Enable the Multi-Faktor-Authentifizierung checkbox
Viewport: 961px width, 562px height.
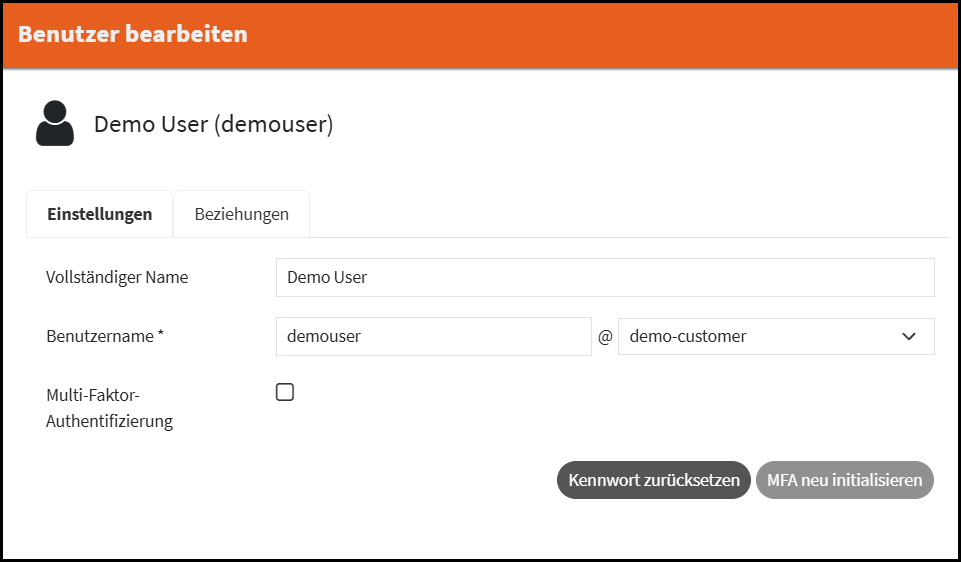(285, 392)
